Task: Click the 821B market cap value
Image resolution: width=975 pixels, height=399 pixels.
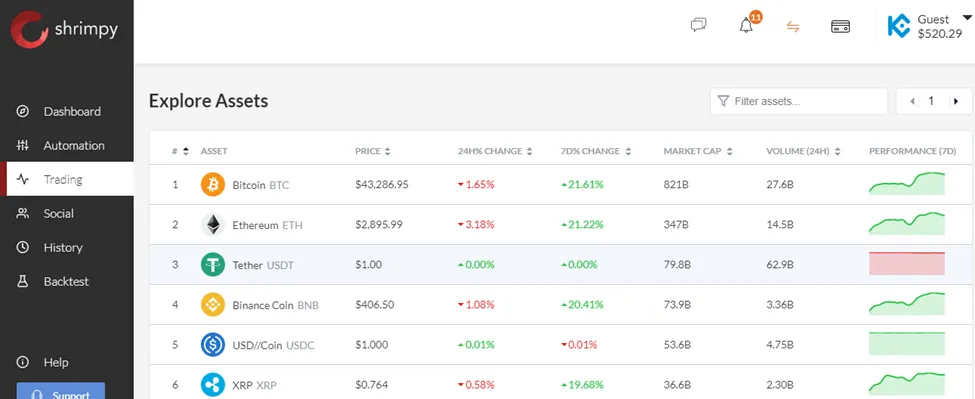Action: (x=676, y=185)
